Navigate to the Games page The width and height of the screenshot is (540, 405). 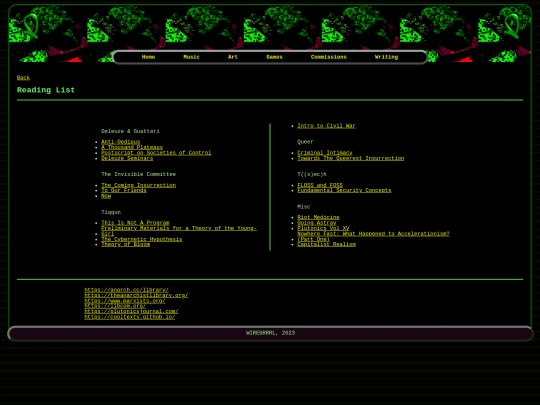(274, 57)
